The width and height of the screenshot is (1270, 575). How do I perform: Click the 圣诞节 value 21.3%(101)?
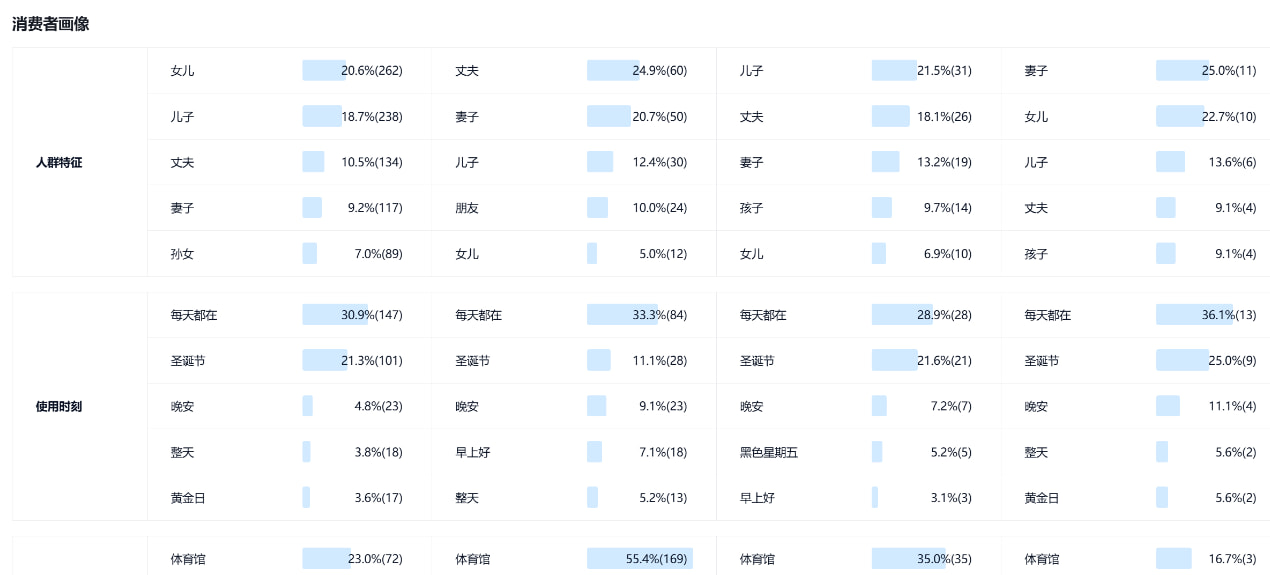[372, 361]
